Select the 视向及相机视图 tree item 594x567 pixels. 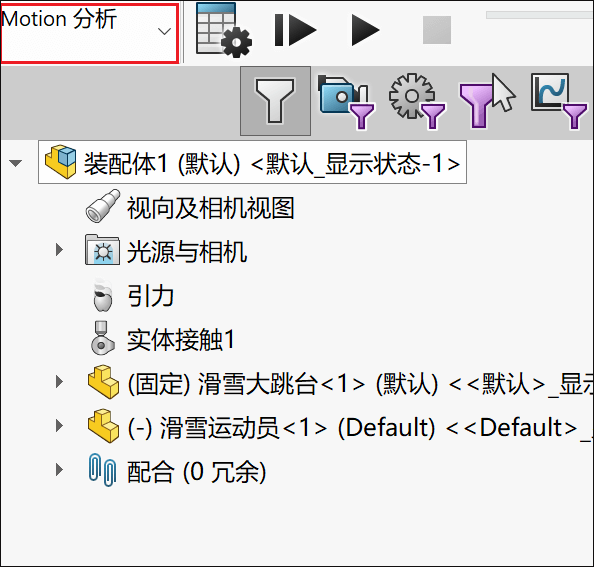click(210, 208)
